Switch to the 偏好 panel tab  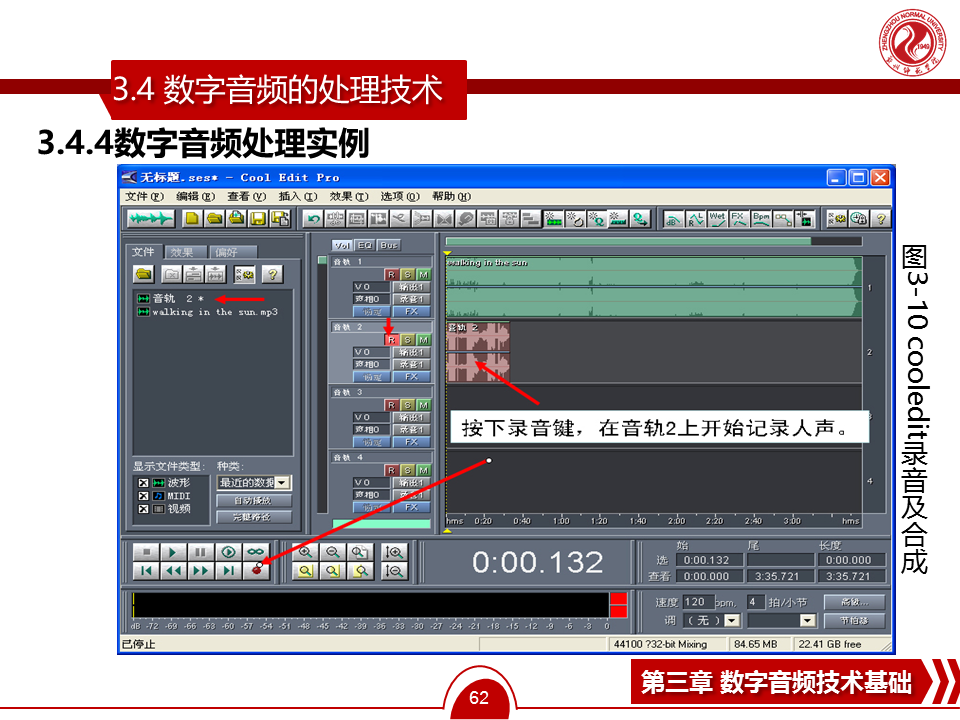click(233, 252)
